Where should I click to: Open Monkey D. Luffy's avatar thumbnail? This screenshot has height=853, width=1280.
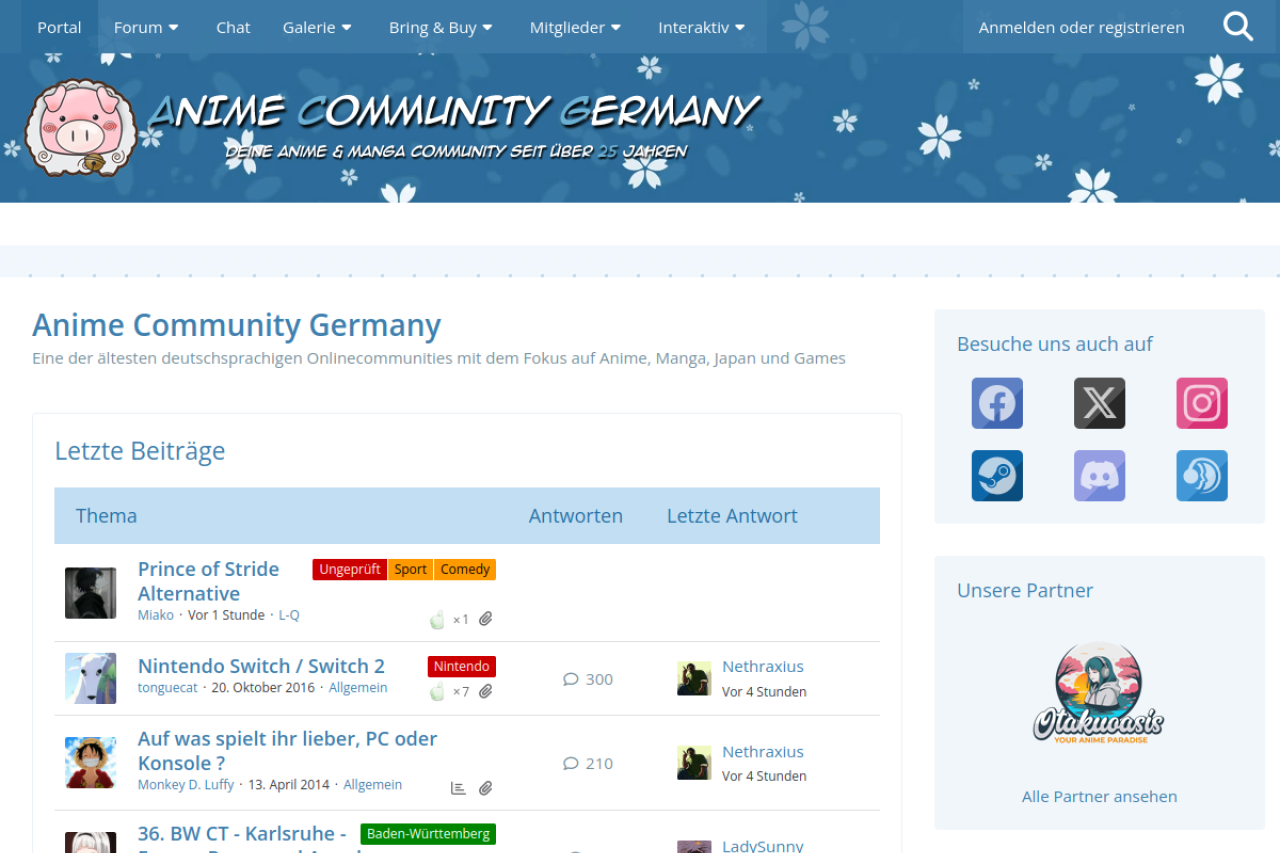[x=91, y=763]
